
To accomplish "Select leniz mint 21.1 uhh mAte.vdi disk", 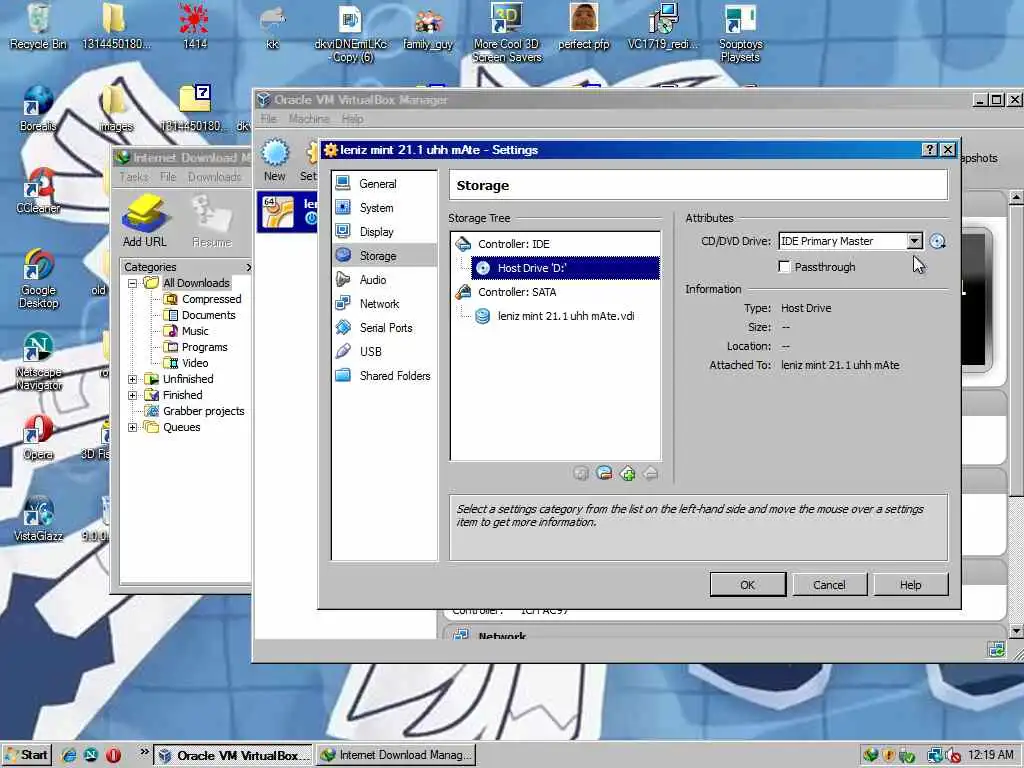I will tap(565, 316).
